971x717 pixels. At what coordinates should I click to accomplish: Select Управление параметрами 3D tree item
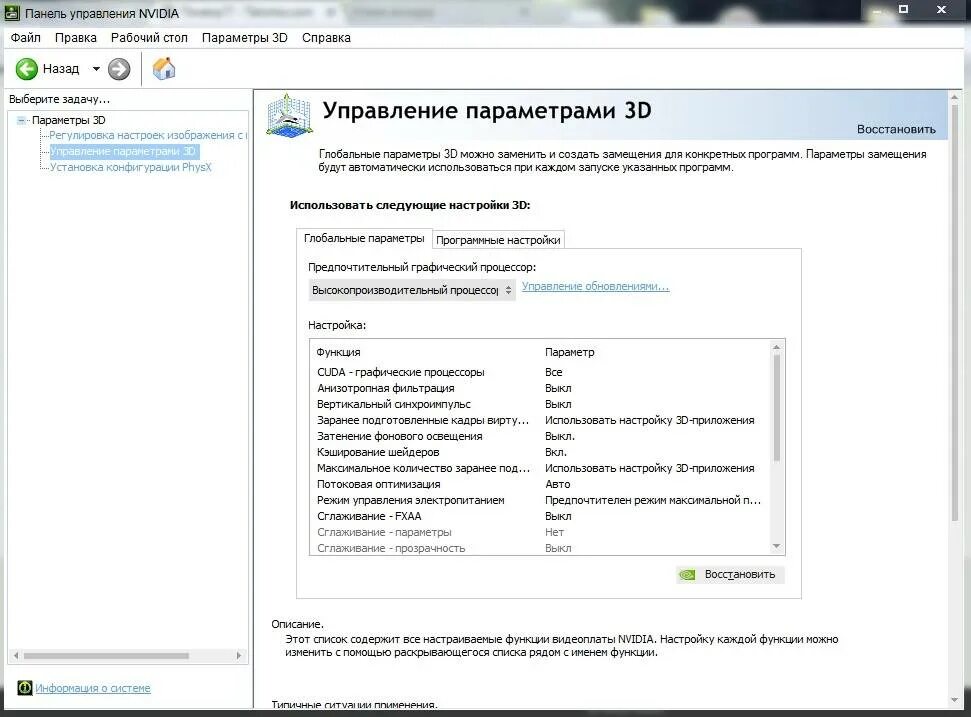123,151
